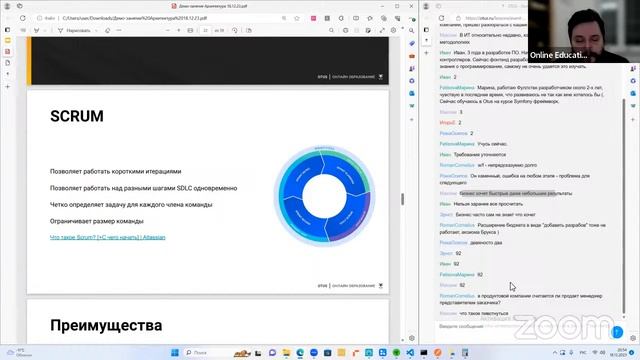Screen dimensions: 640x360
Task: Toggle fit-to-width page view in the PDF toolbar
Action: click(190, 31)
